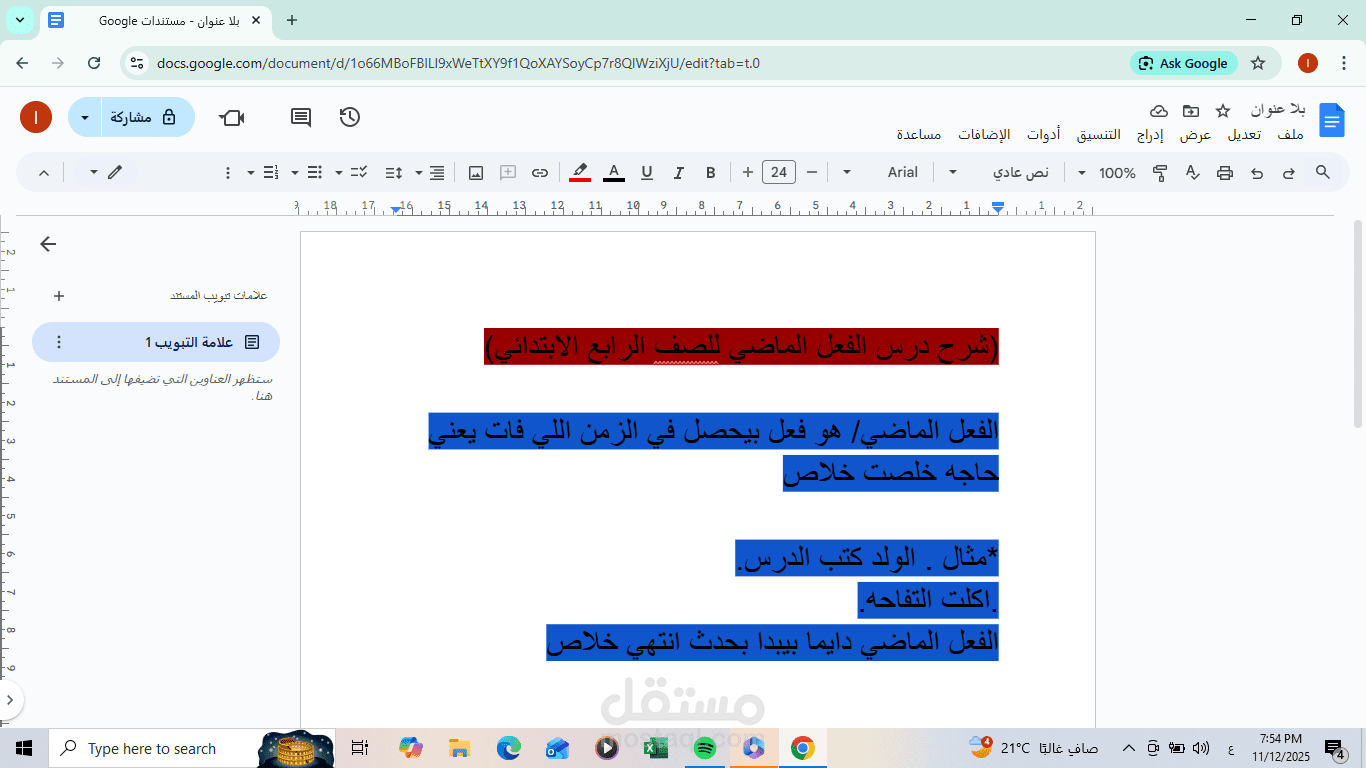Open comment history
The height and width of the screenshot is (768, 1366).
[x=300, y=118]
